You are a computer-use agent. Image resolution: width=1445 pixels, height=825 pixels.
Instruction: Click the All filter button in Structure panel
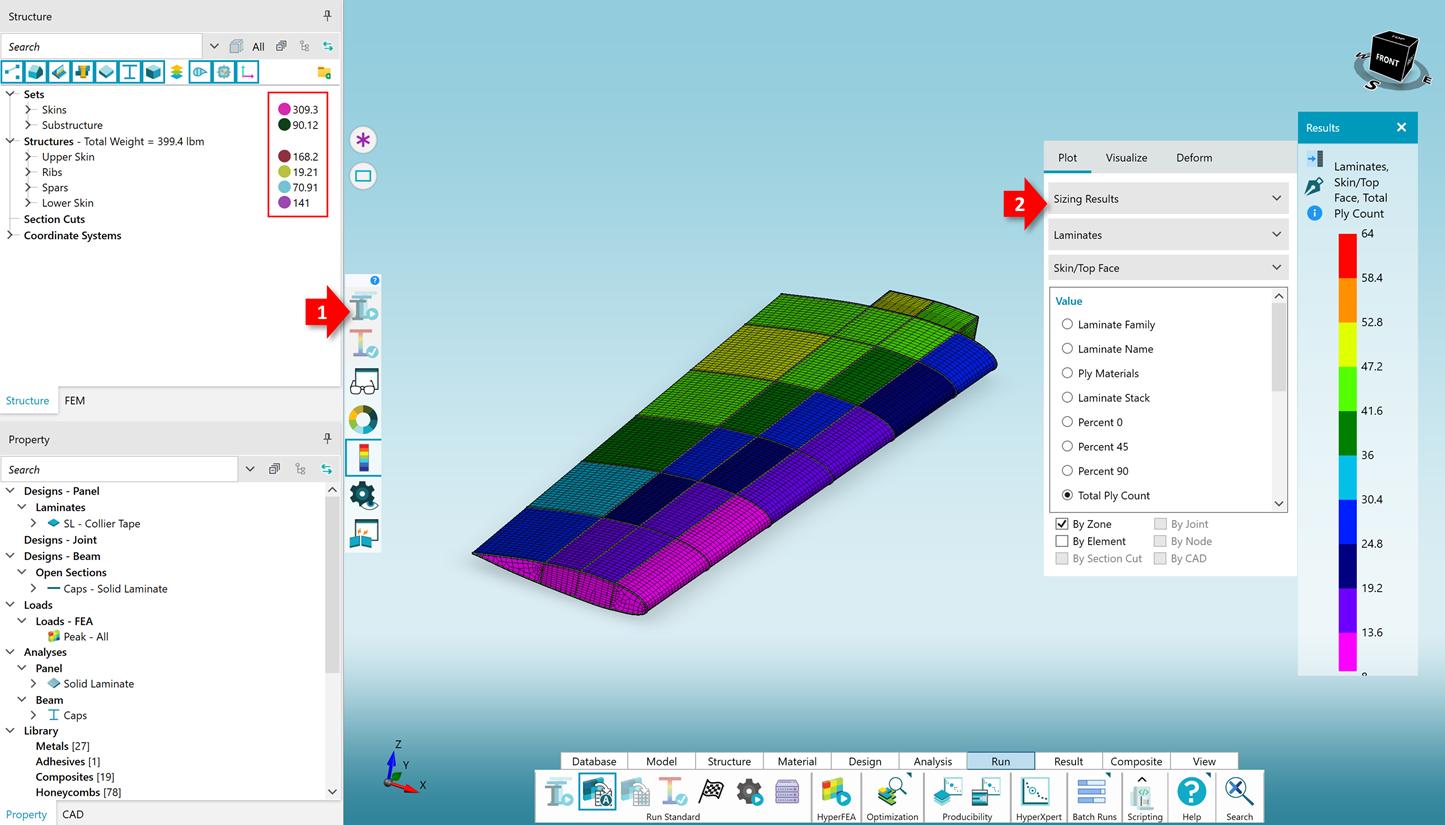[x=258, y=47]
